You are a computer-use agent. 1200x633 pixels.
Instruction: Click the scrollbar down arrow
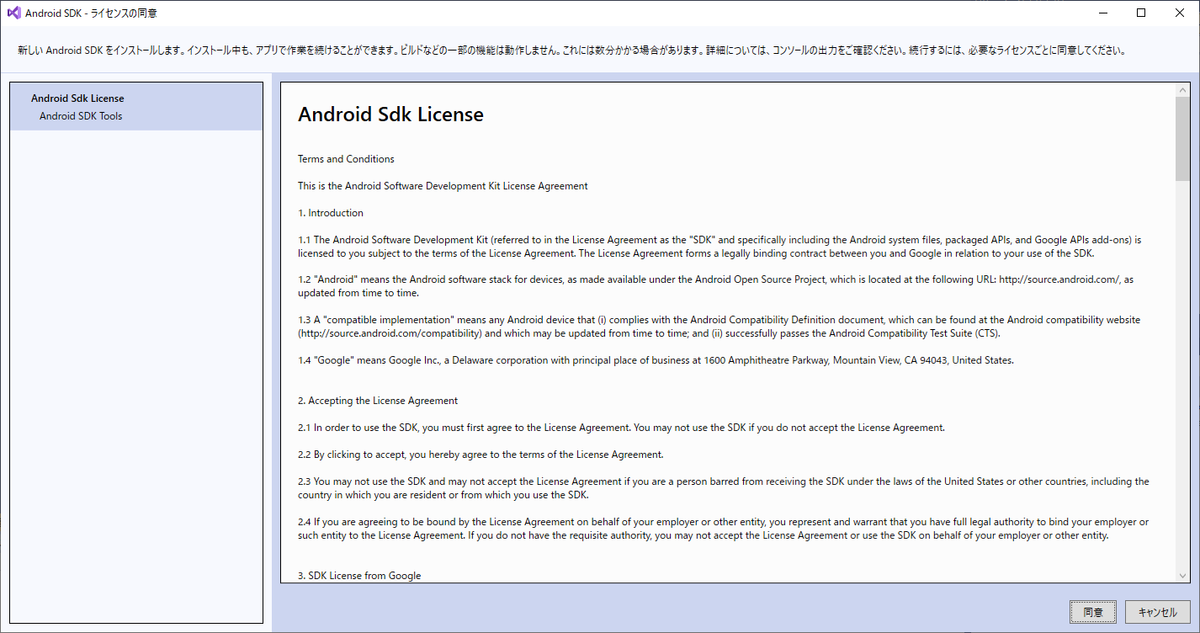click(1182, 574)
